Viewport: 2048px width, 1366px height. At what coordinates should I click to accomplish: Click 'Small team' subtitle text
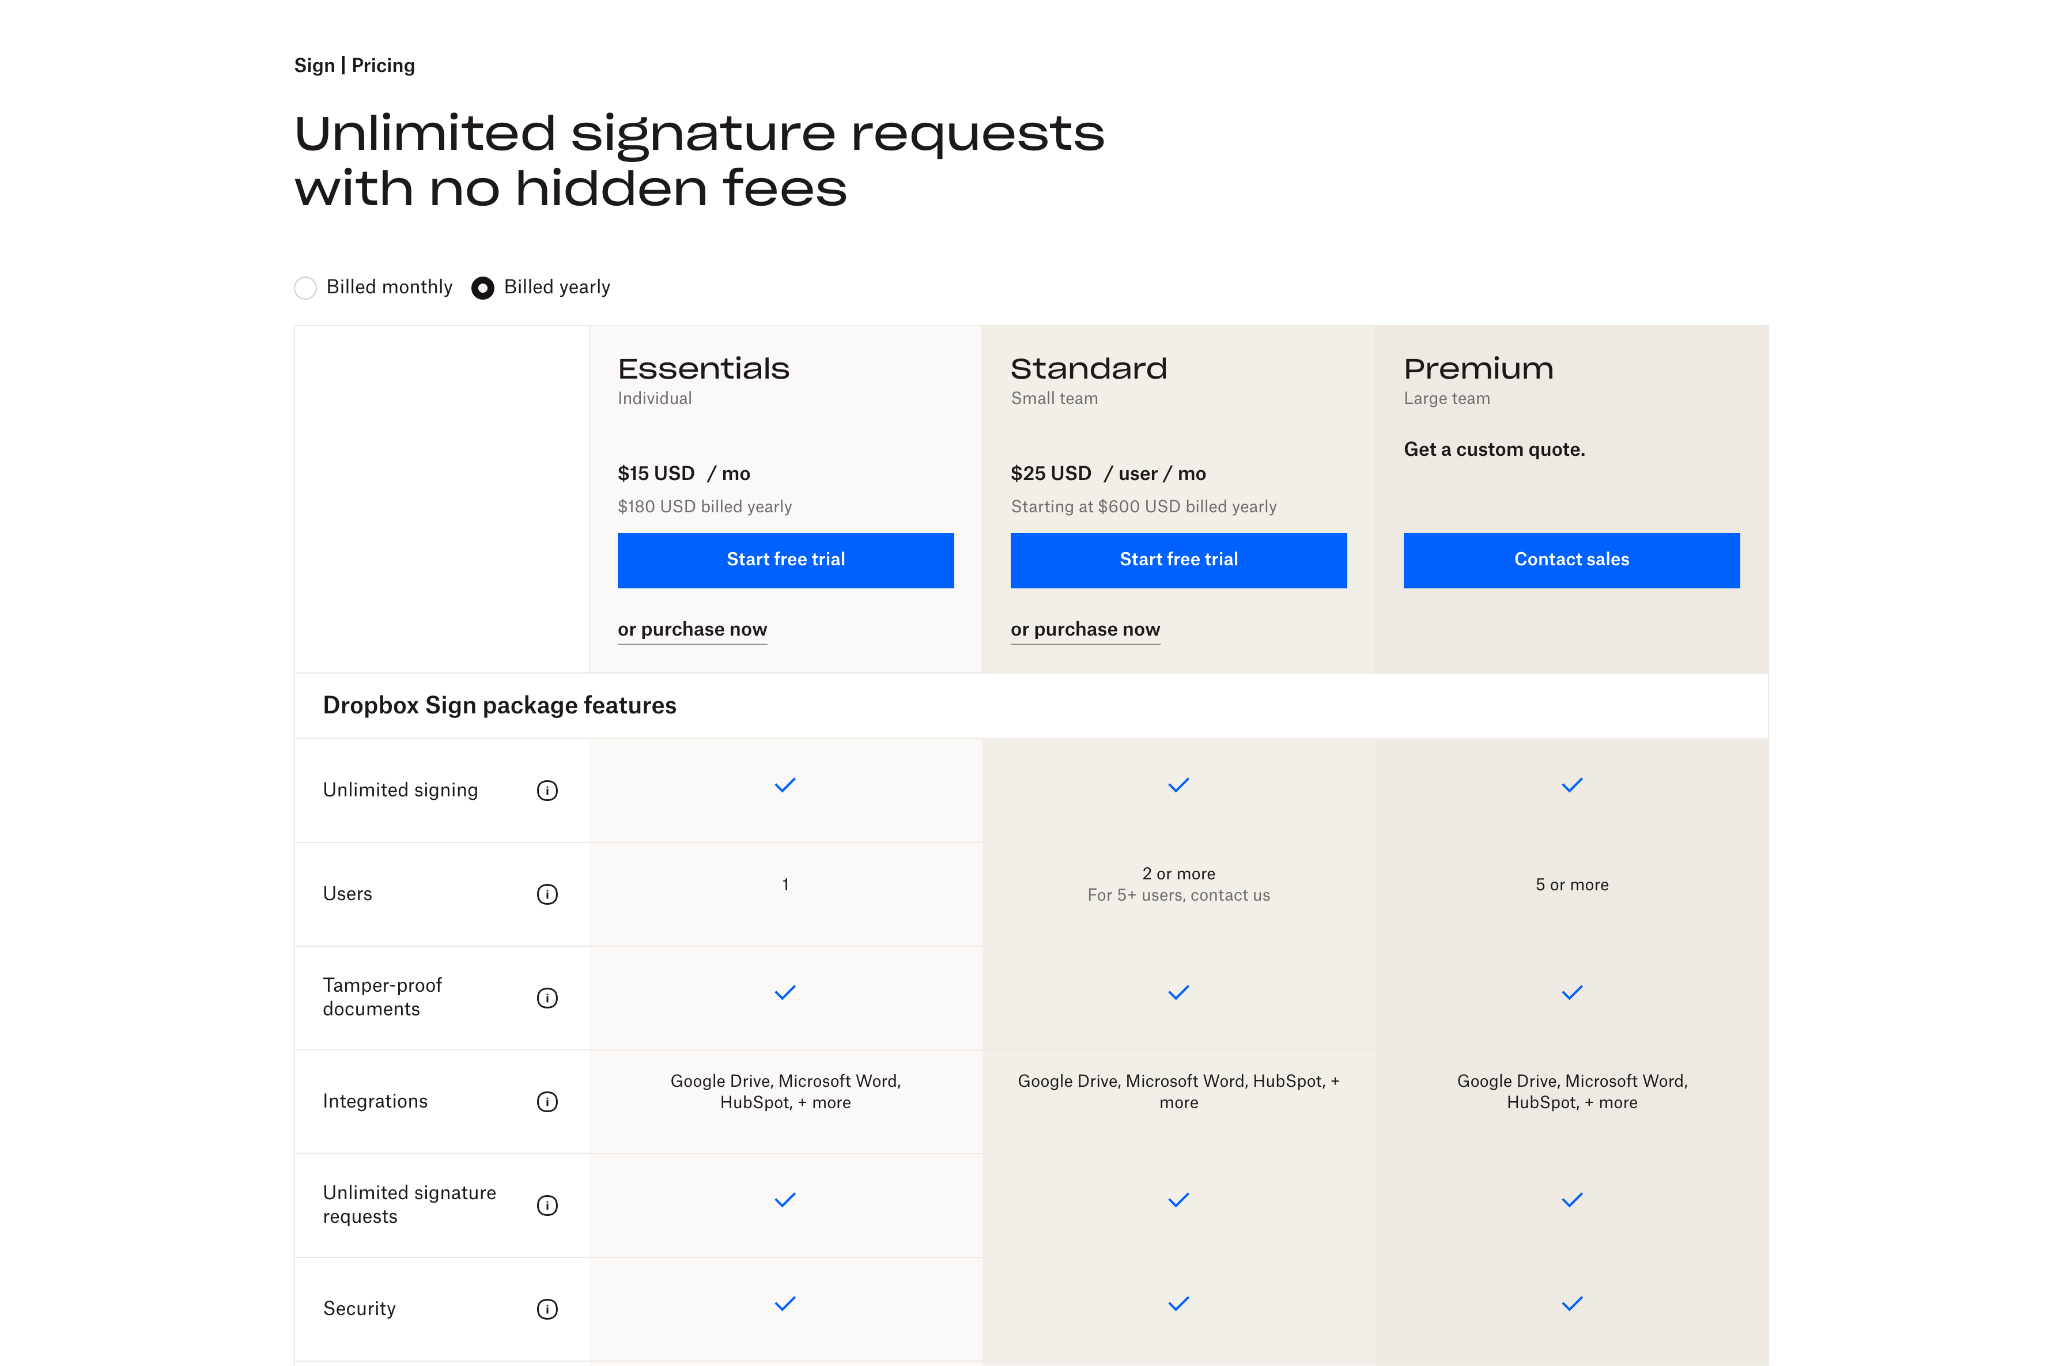point(1054,399)
